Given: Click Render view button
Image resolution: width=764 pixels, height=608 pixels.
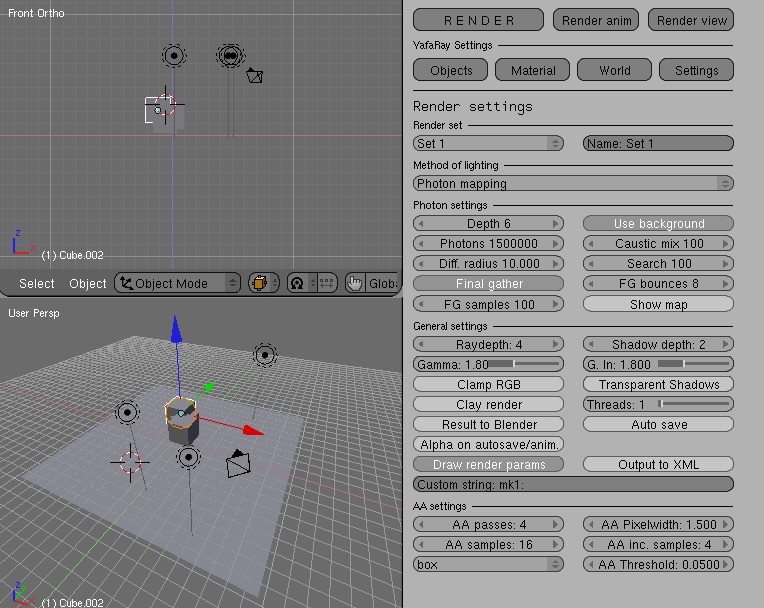Looking at the screenshot, I should click(691, 20).
